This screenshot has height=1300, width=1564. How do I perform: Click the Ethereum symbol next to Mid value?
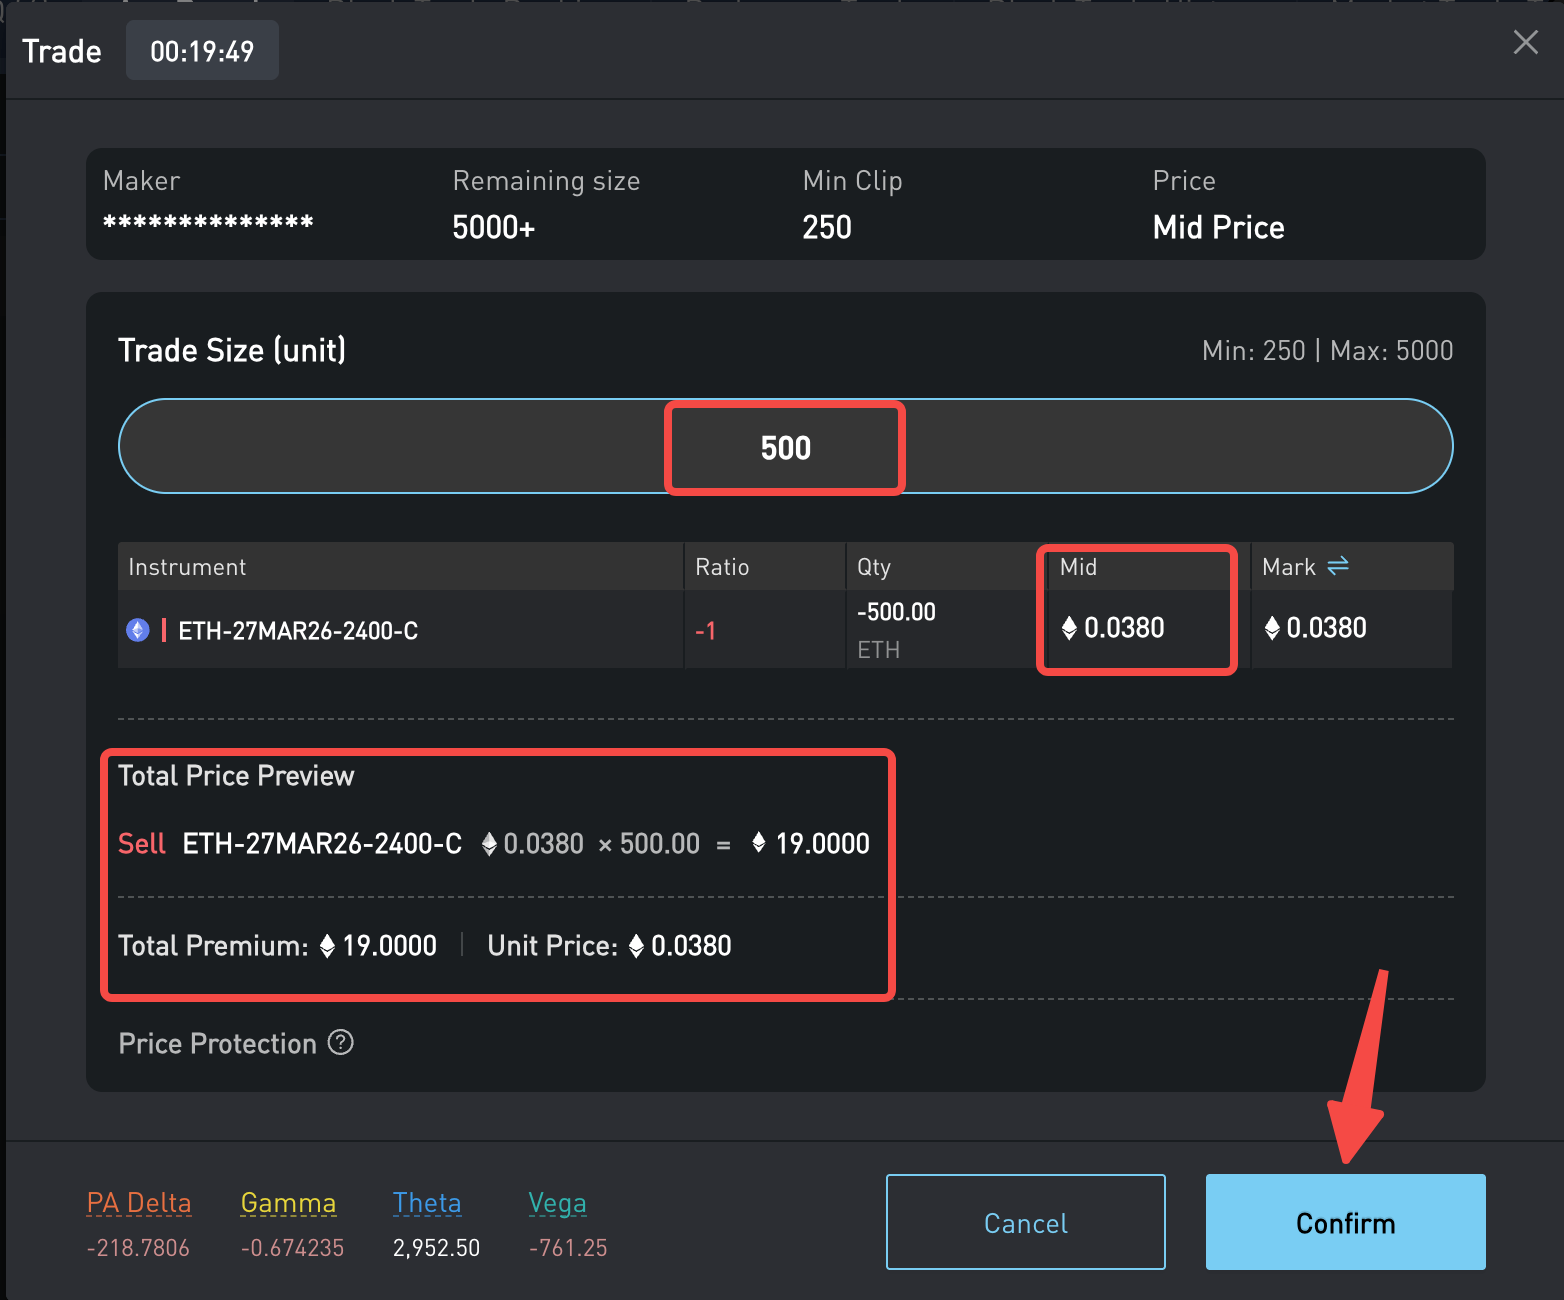coord(1069,628)
